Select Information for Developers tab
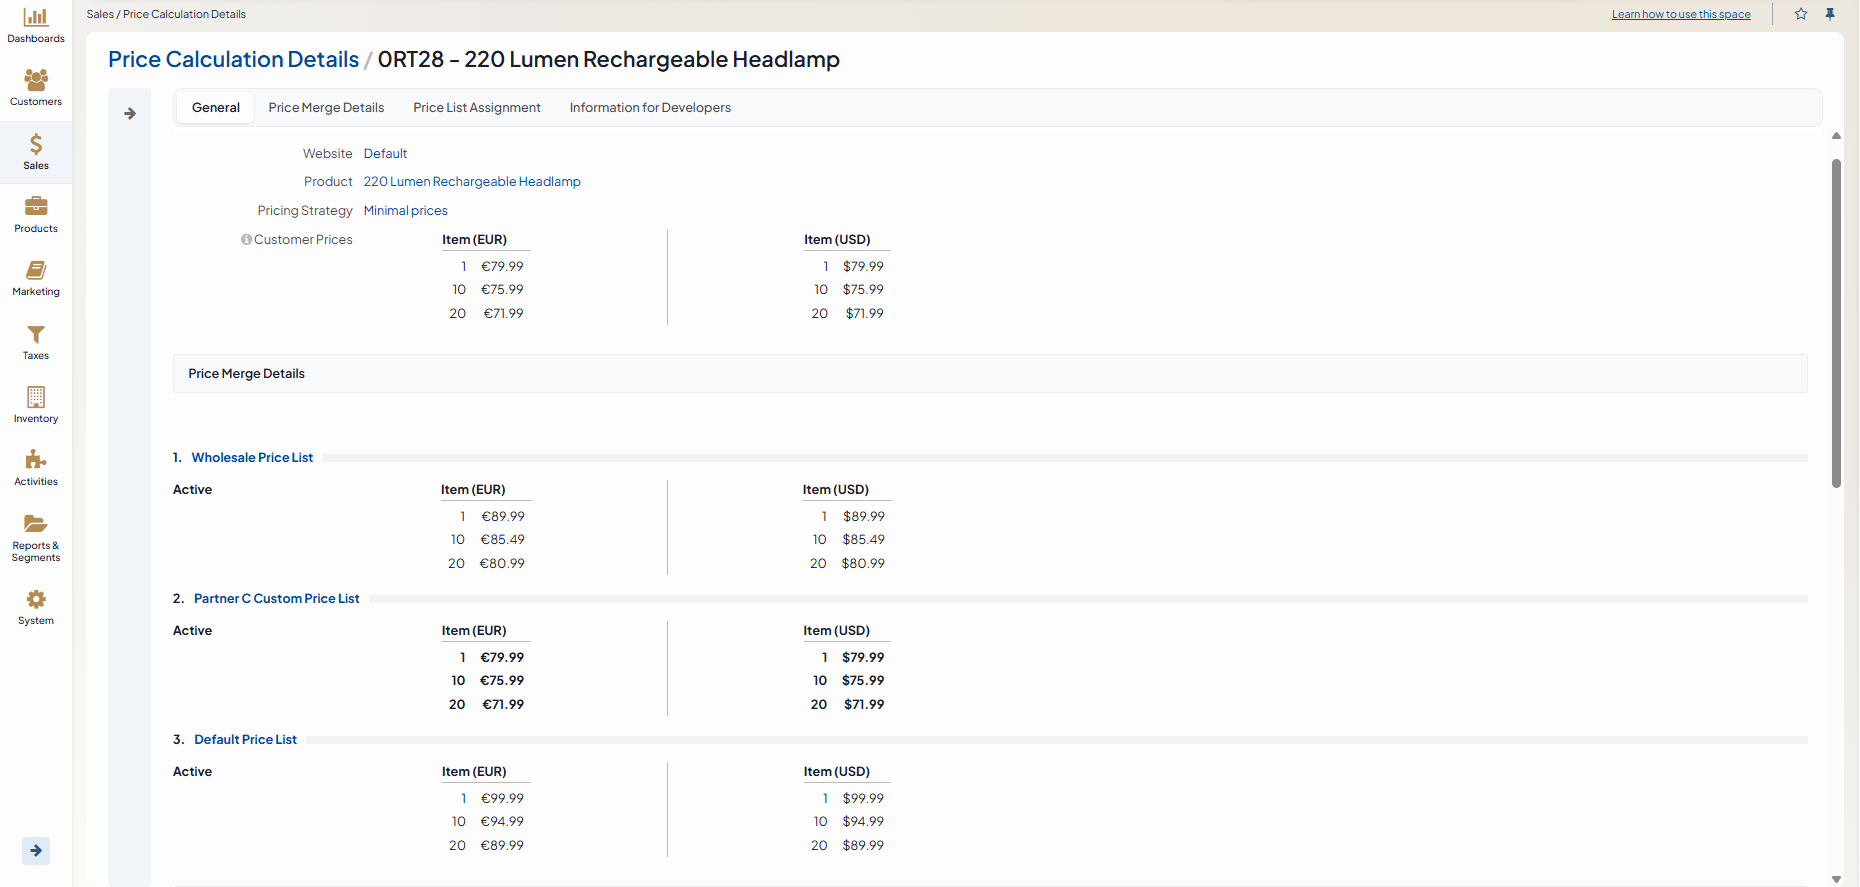Image resolution: width=1860 pixels, height=887 pixels. [x=650, y=108]
